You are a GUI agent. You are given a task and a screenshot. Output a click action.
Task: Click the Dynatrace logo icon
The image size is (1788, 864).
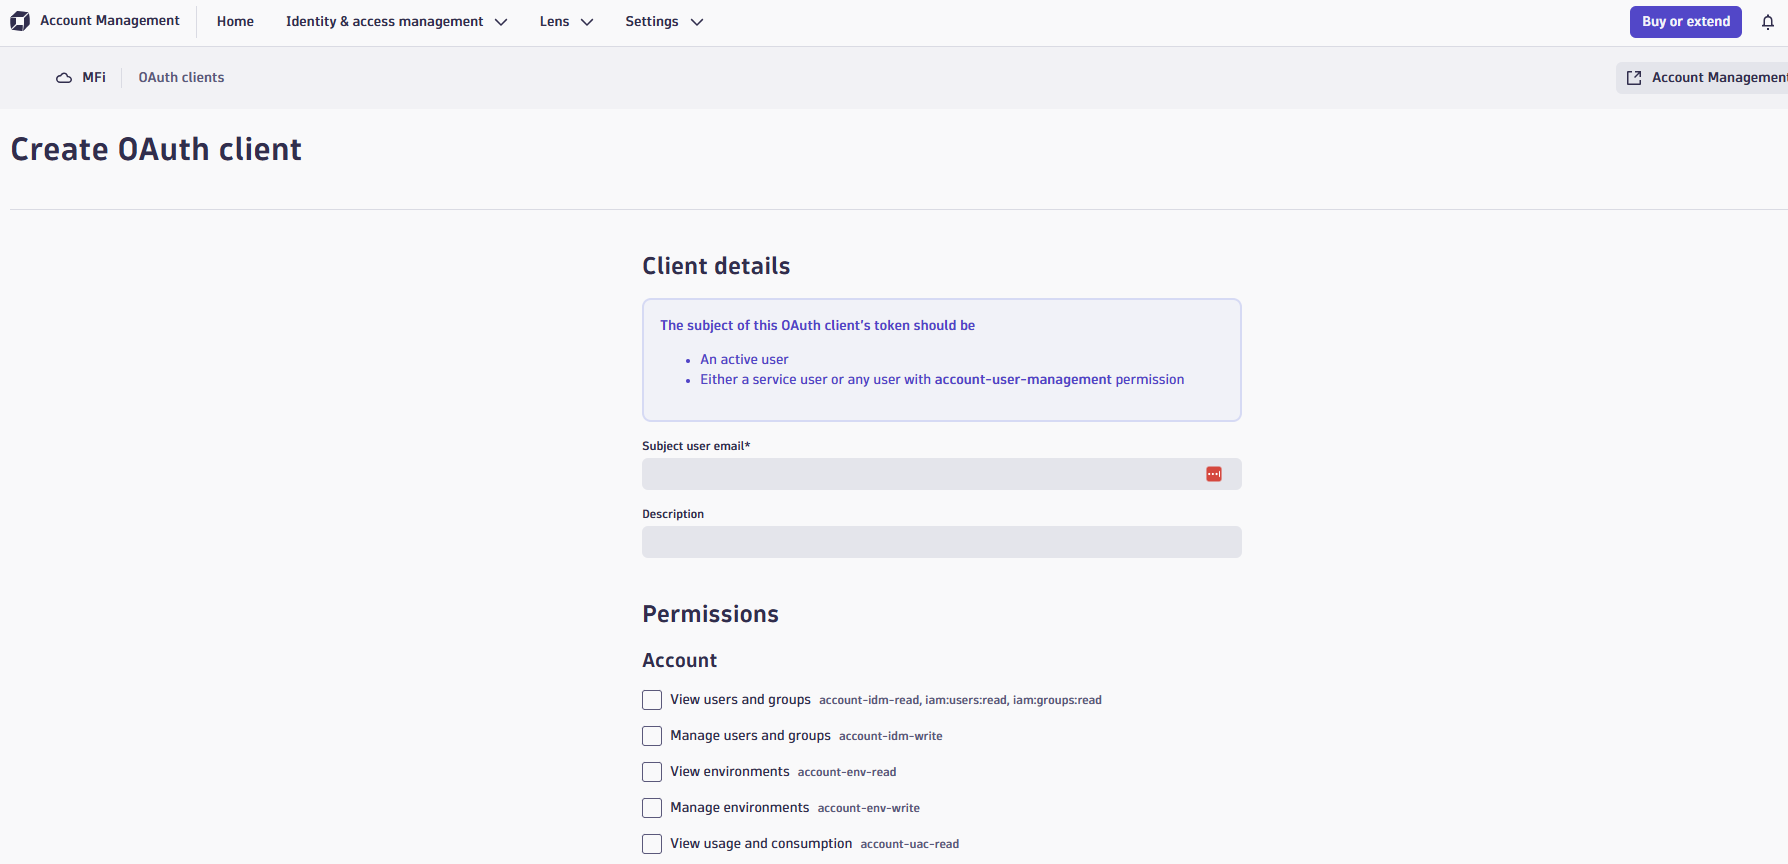pyautogui.click(x=20, y=21)
